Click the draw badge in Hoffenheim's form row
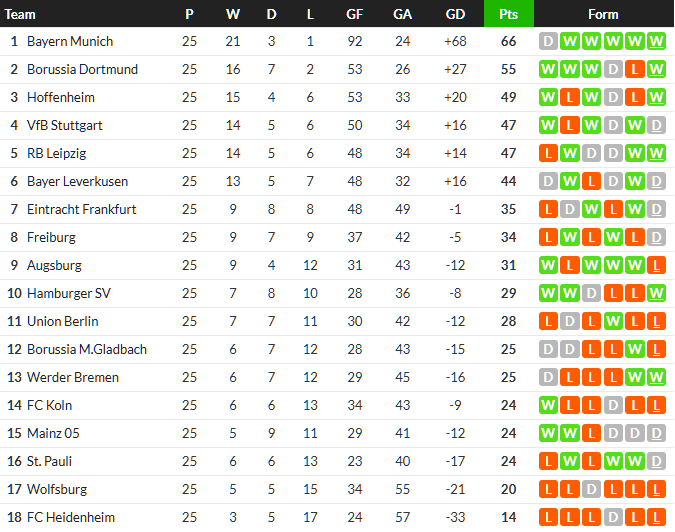 click(613, 98)
